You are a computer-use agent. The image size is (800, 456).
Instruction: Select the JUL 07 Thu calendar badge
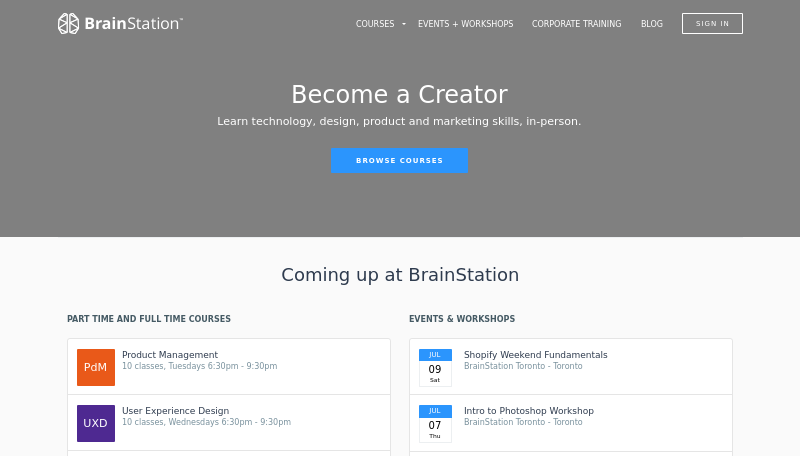435,423
